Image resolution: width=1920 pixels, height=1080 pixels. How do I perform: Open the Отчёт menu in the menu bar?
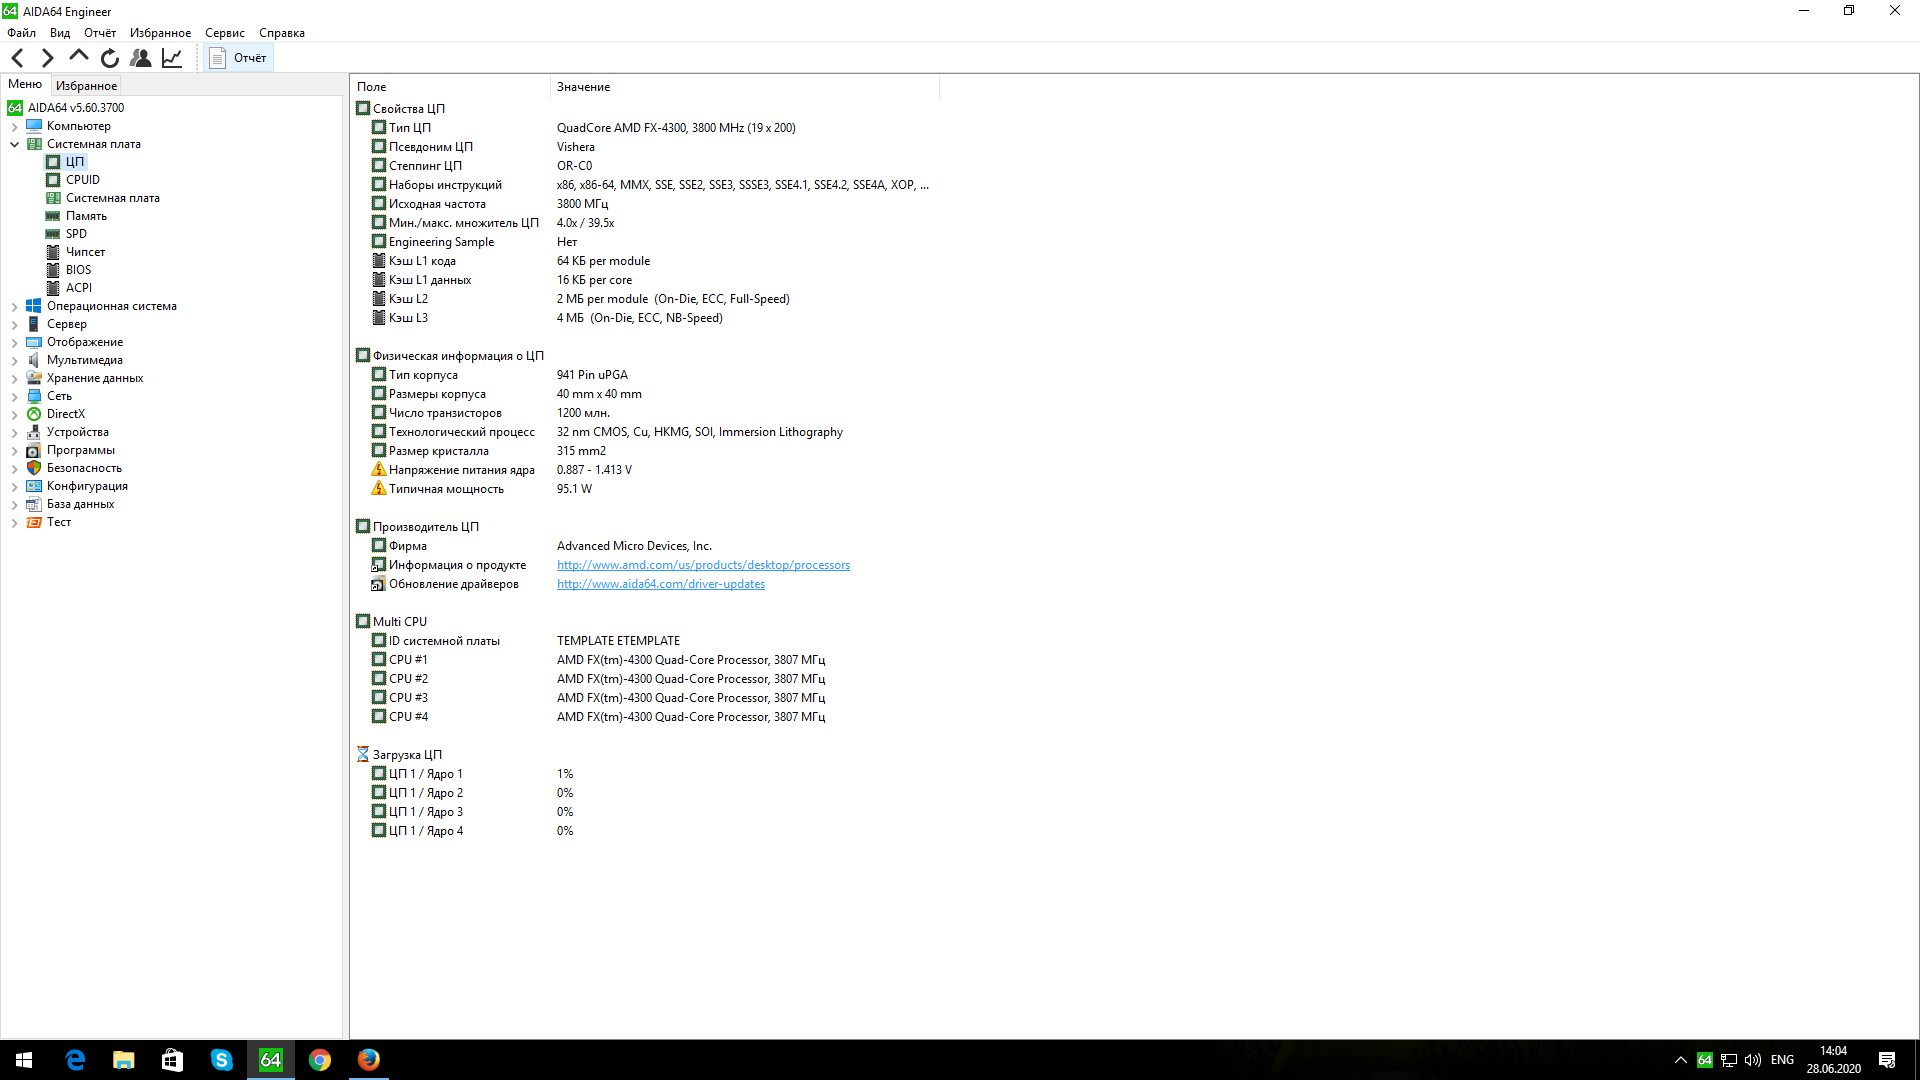click(100, 33)
